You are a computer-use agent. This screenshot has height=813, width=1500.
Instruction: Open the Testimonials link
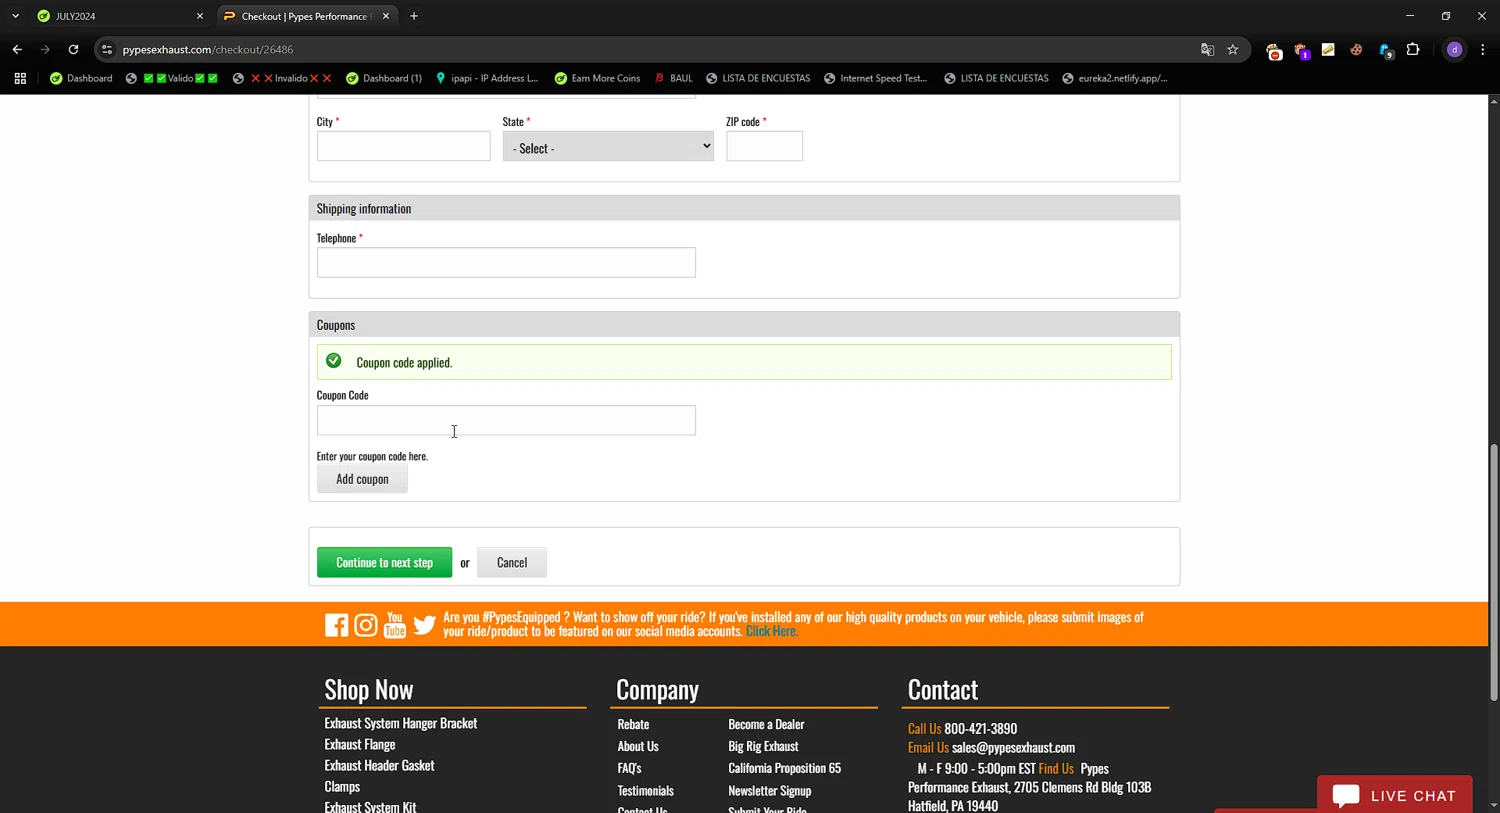pos(645,790)
